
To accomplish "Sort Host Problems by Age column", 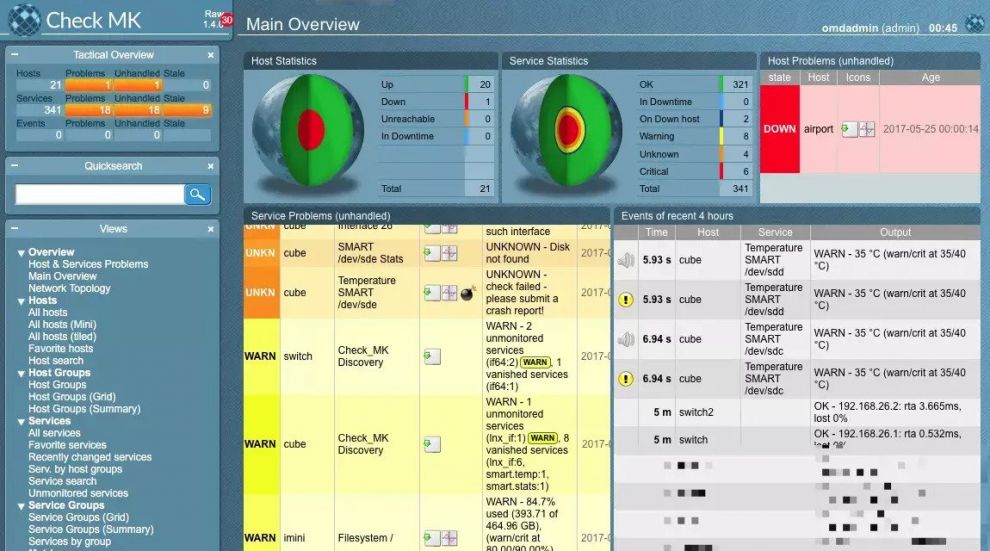I will (x=930, y=77).
